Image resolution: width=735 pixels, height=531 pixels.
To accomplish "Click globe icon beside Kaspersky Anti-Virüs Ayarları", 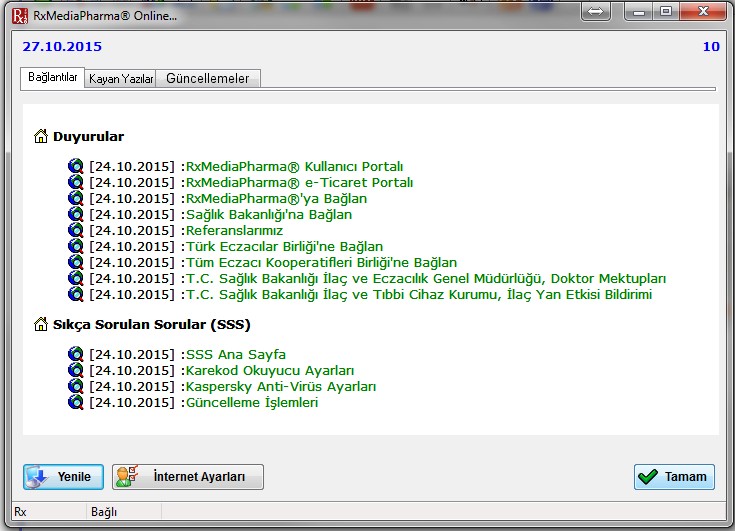I will 76,387.
